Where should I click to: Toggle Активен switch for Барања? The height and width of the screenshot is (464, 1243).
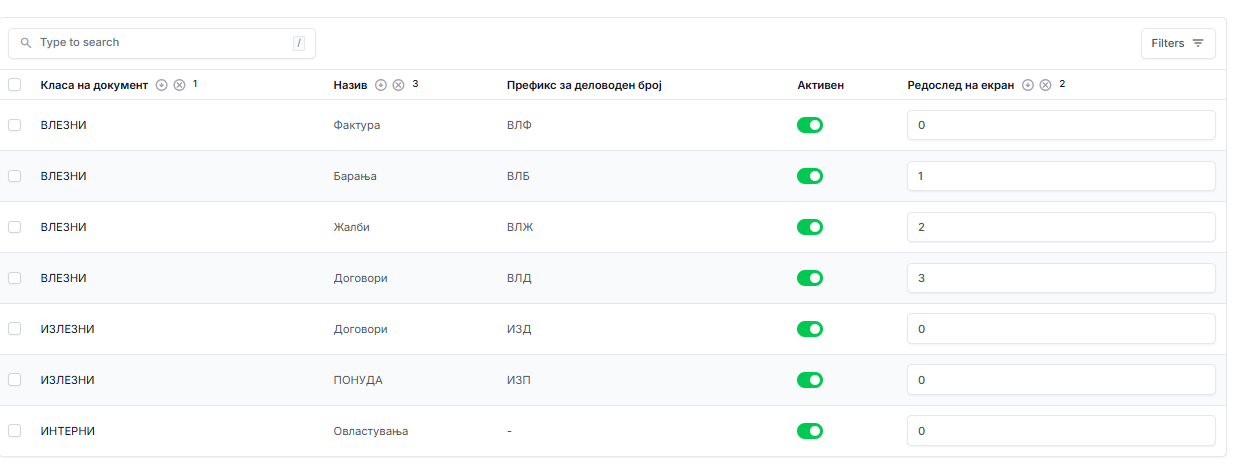[810, 176]
